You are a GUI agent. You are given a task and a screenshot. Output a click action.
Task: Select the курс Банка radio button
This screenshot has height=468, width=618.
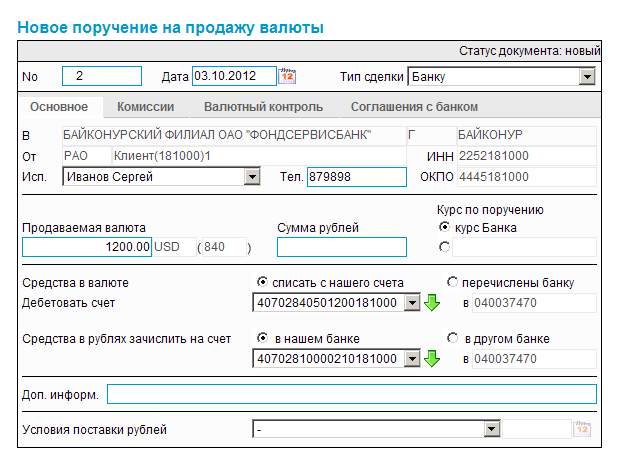pyautogui.click(x=444, y=227)
